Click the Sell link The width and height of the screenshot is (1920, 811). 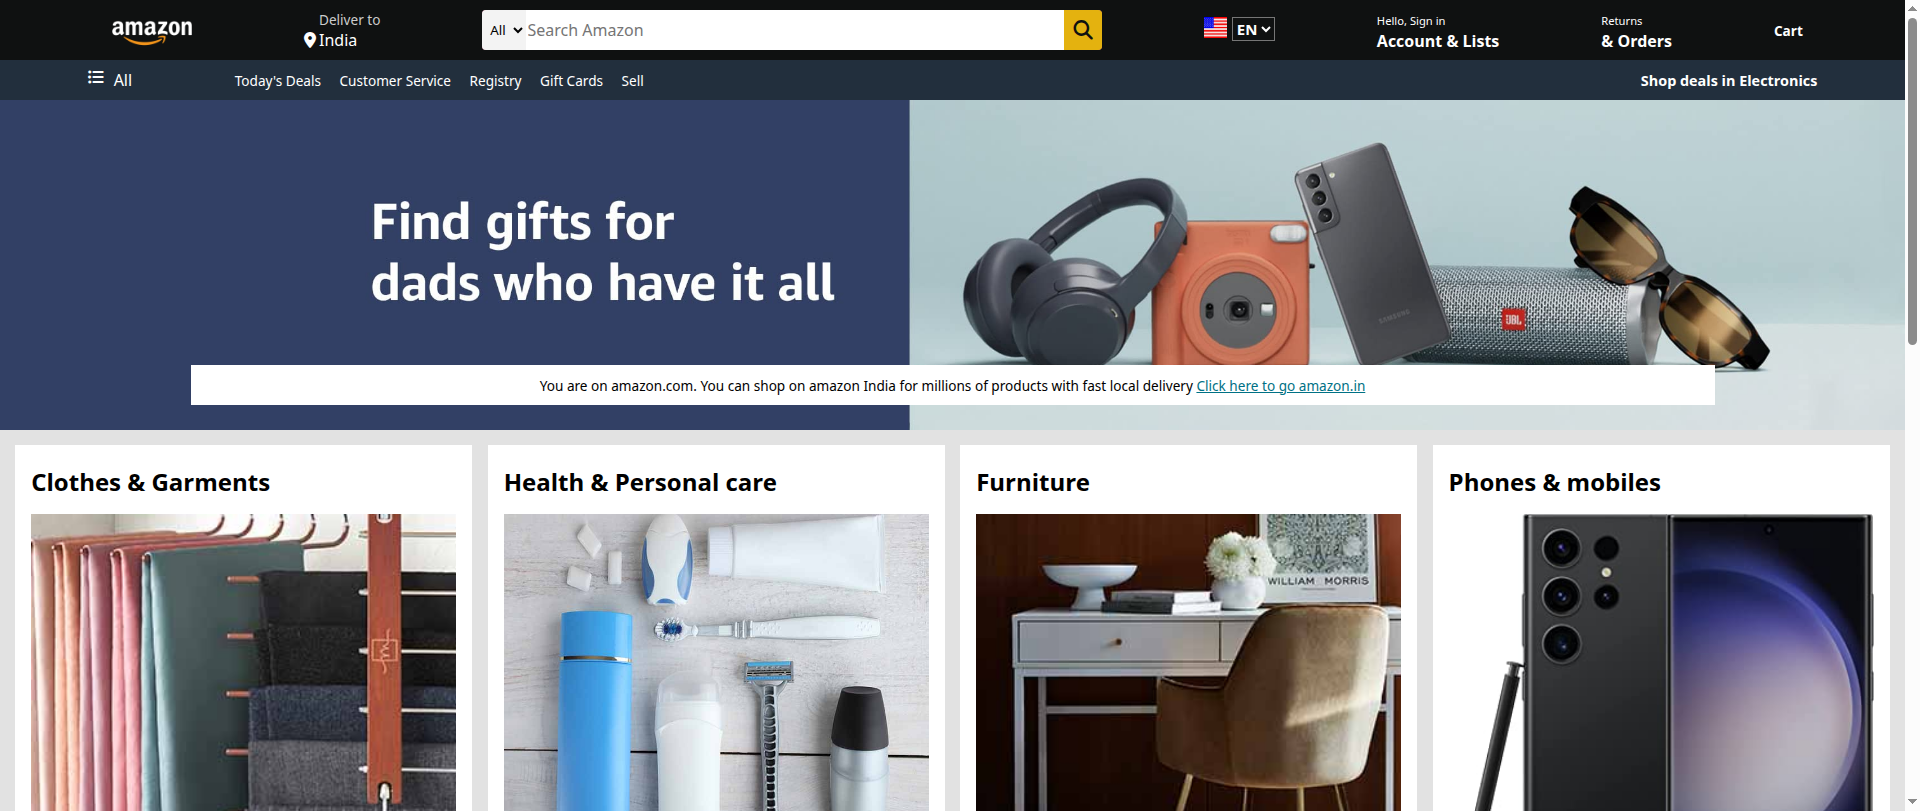632,81
